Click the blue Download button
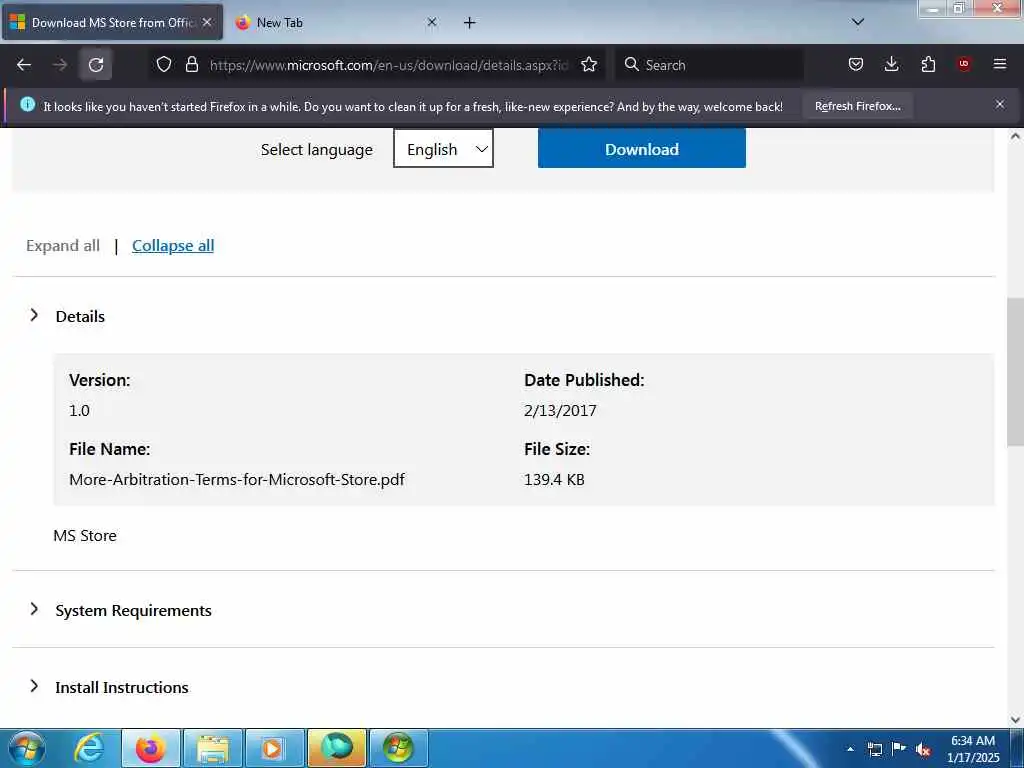The image size is (1024, 768). click(x=641, y=149)
